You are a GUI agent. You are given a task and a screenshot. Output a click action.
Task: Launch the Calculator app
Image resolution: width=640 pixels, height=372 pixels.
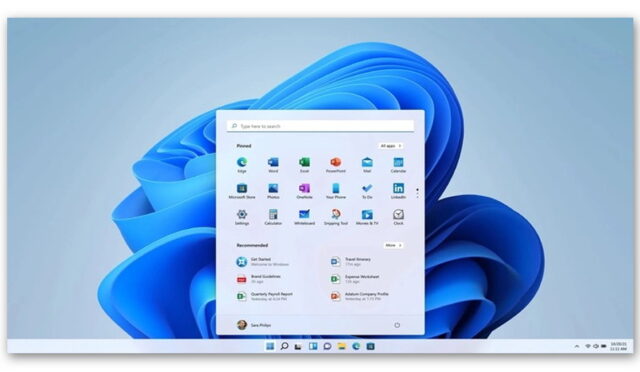tap(273, 217)
